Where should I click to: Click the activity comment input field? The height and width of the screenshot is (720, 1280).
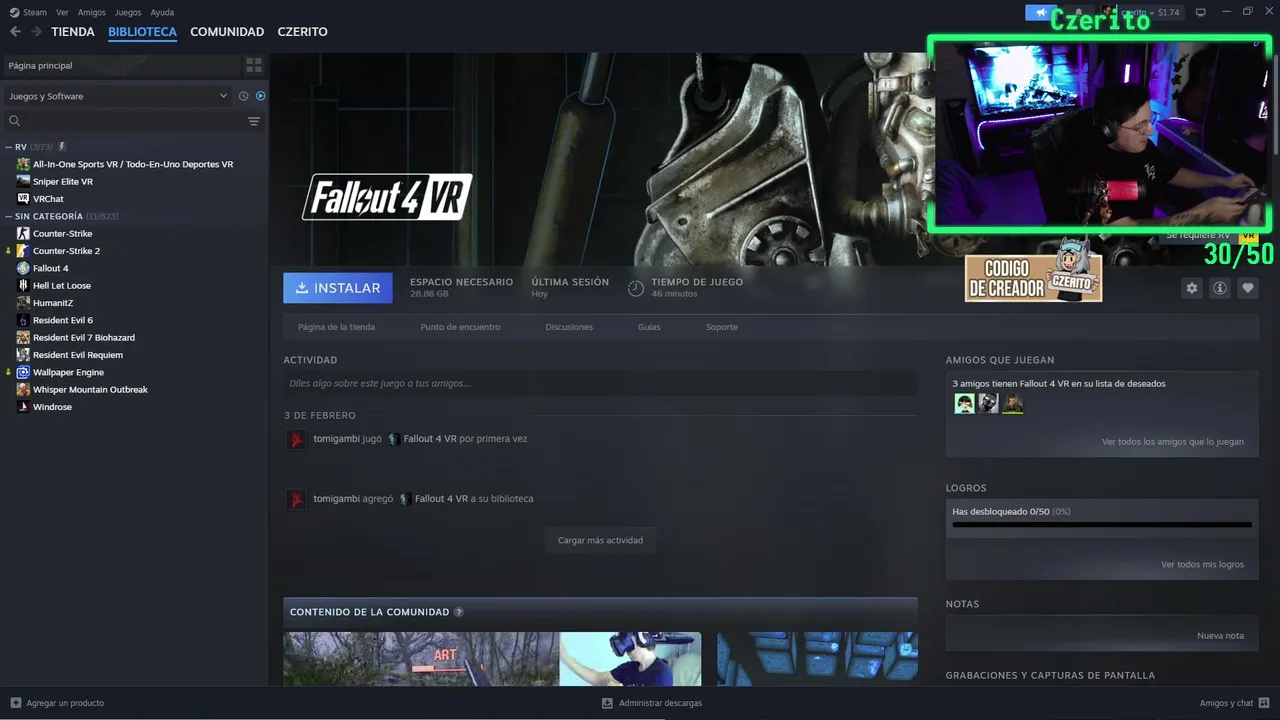tap(600, 383)
